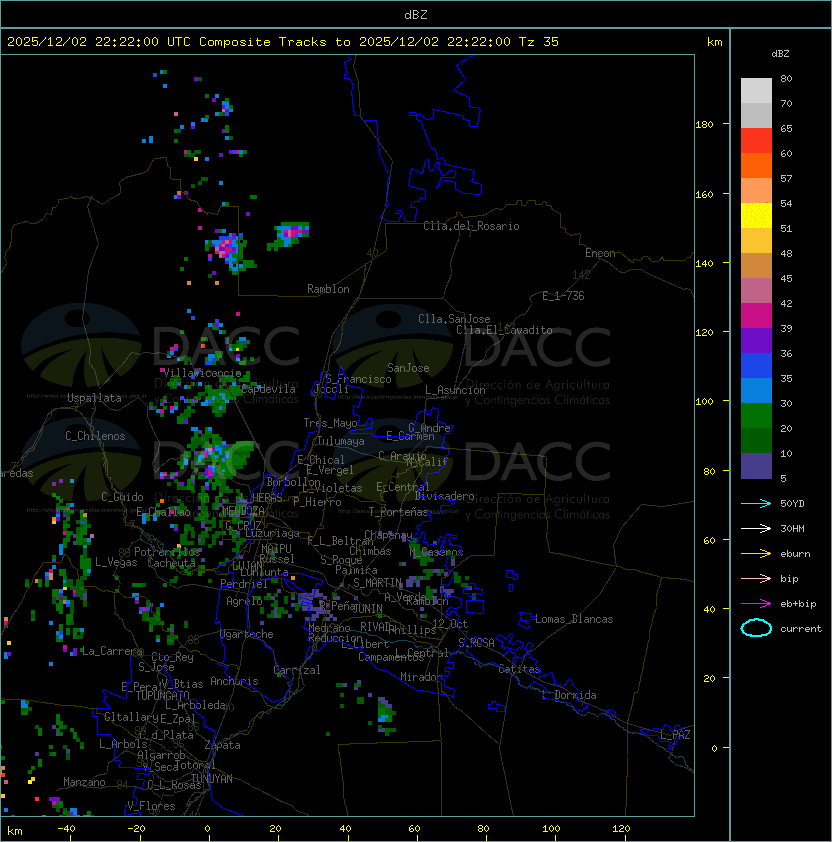Click the '0' tick on horizontal axis

coord(207,829)
